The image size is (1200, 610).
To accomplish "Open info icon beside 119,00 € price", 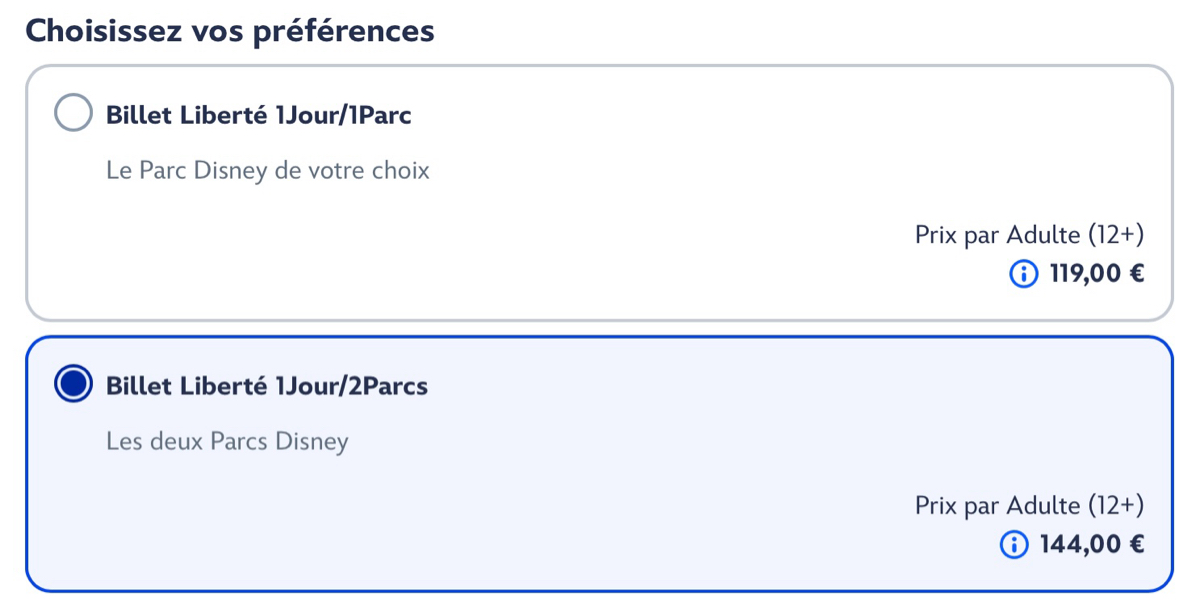I will coord(1024,273).
